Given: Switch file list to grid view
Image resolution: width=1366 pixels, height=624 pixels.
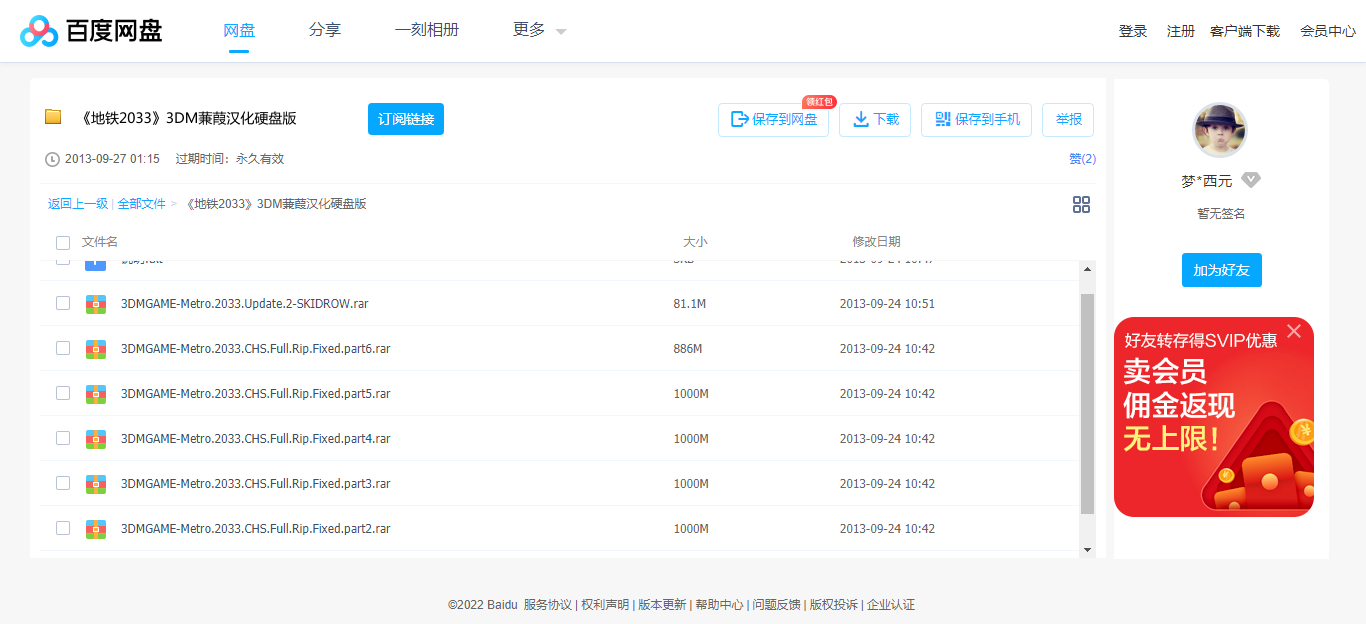Looking at the screenshot, I should (1081, 204).
